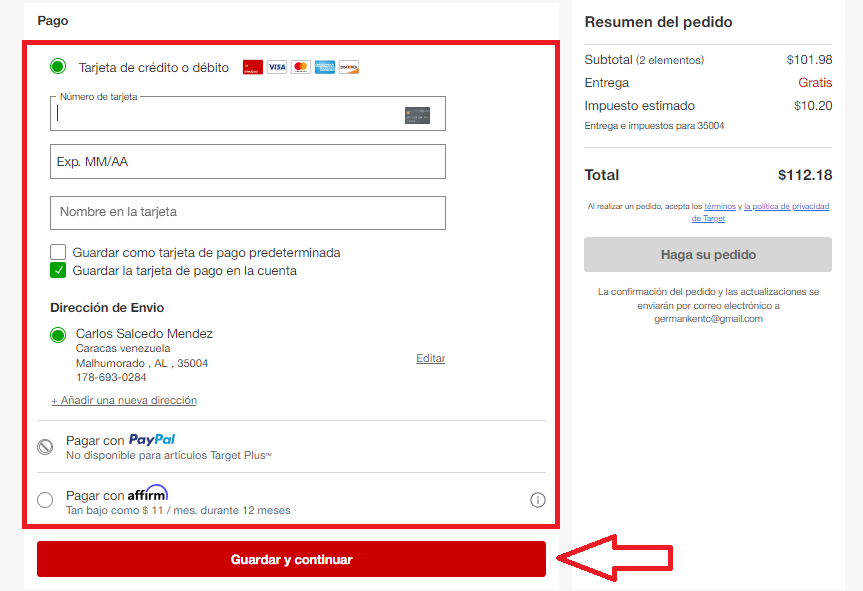Click the Total amount $112.18
The width and height of the screenshot is (863, 591).
pyautogui.click(x=805, y=175)
